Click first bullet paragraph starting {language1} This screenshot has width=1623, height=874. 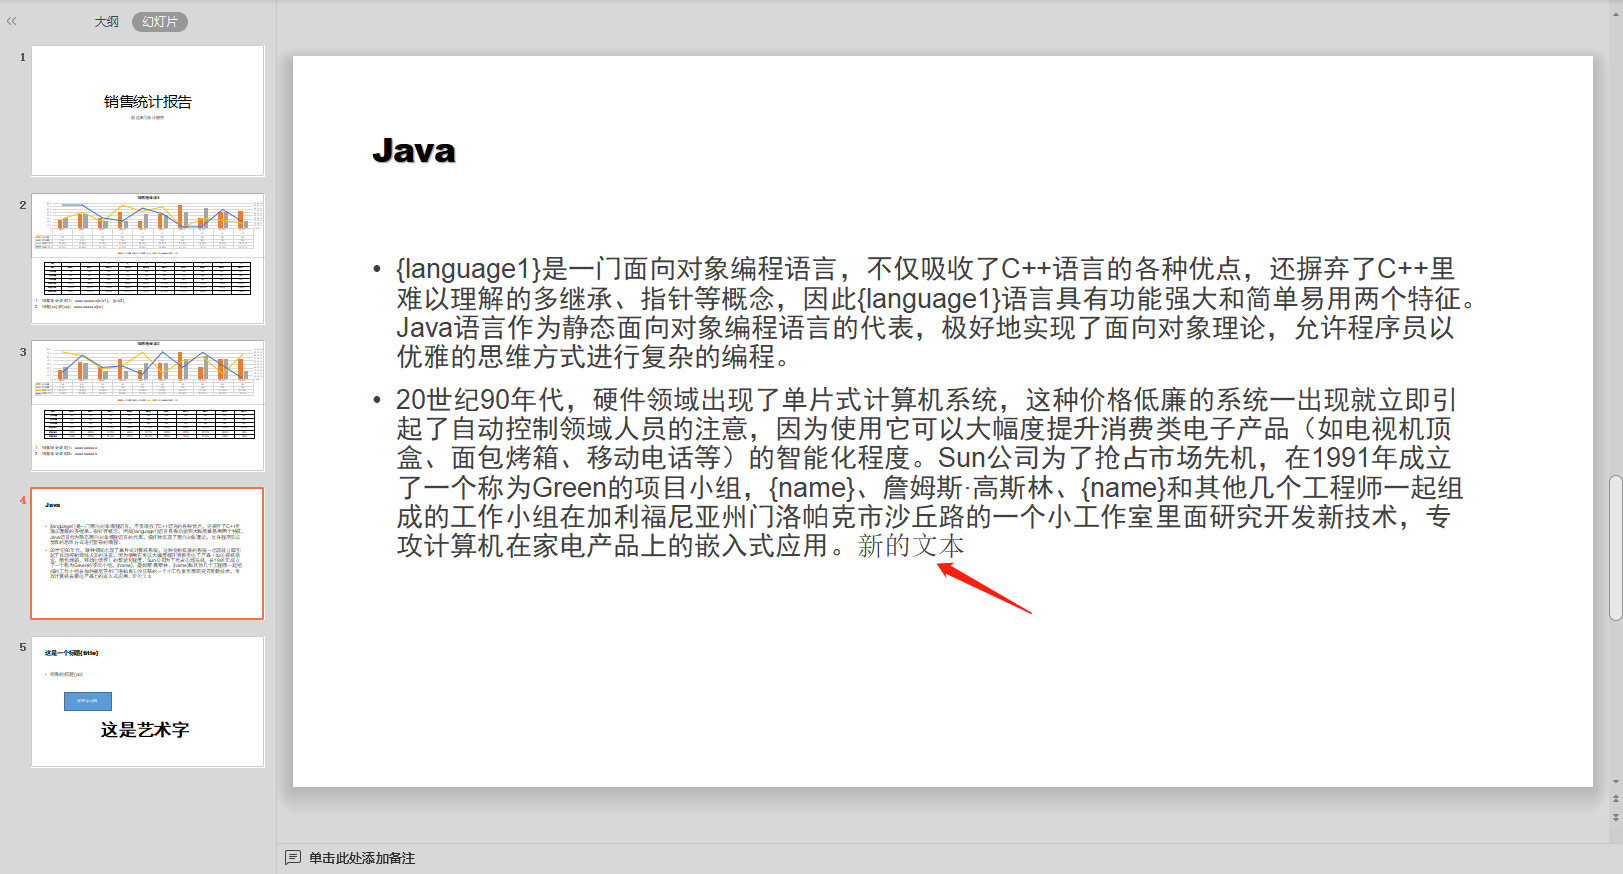pyautogui.click(x=935, y=313)
